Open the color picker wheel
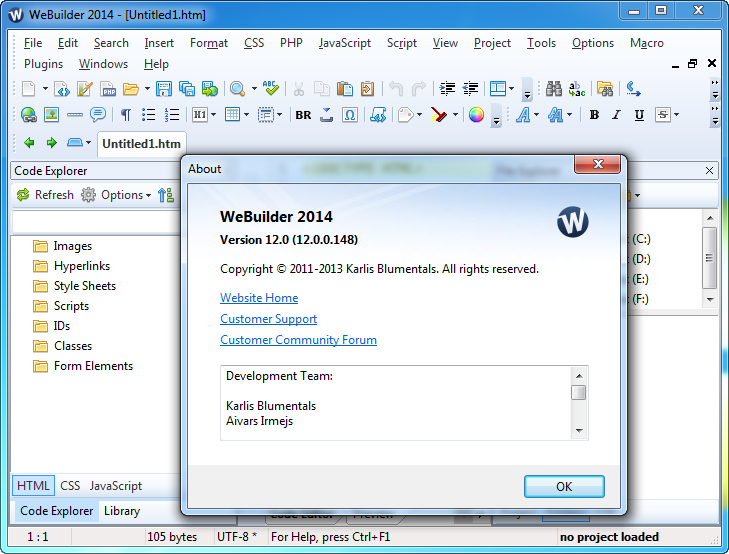Image resolution: width=729 pixels, height=554 pixels. coord(476,114)
